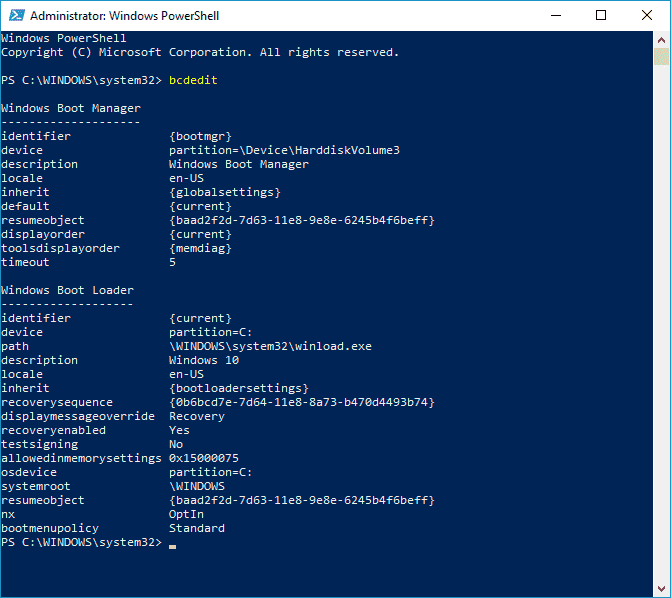
Task: Click the scrollbar up arrow
Action: [661, 40]
